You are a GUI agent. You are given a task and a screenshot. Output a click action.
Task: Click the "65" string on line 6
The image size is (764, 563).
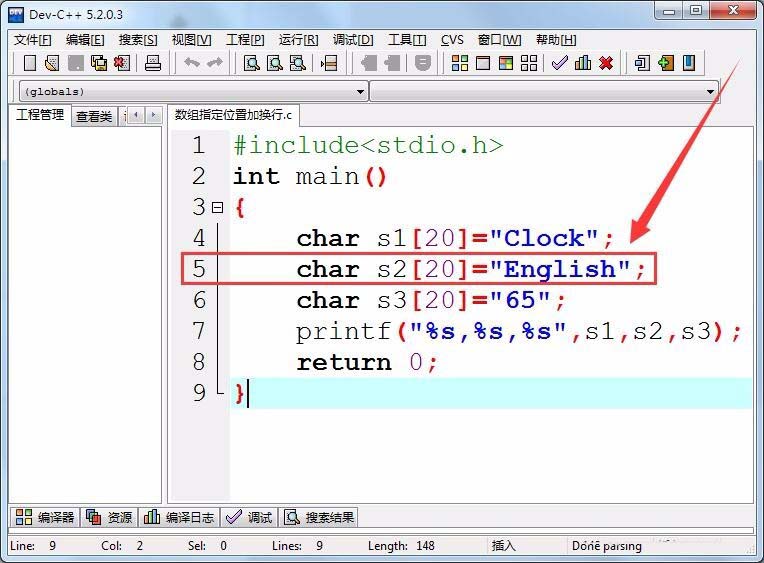click(520, 300)
